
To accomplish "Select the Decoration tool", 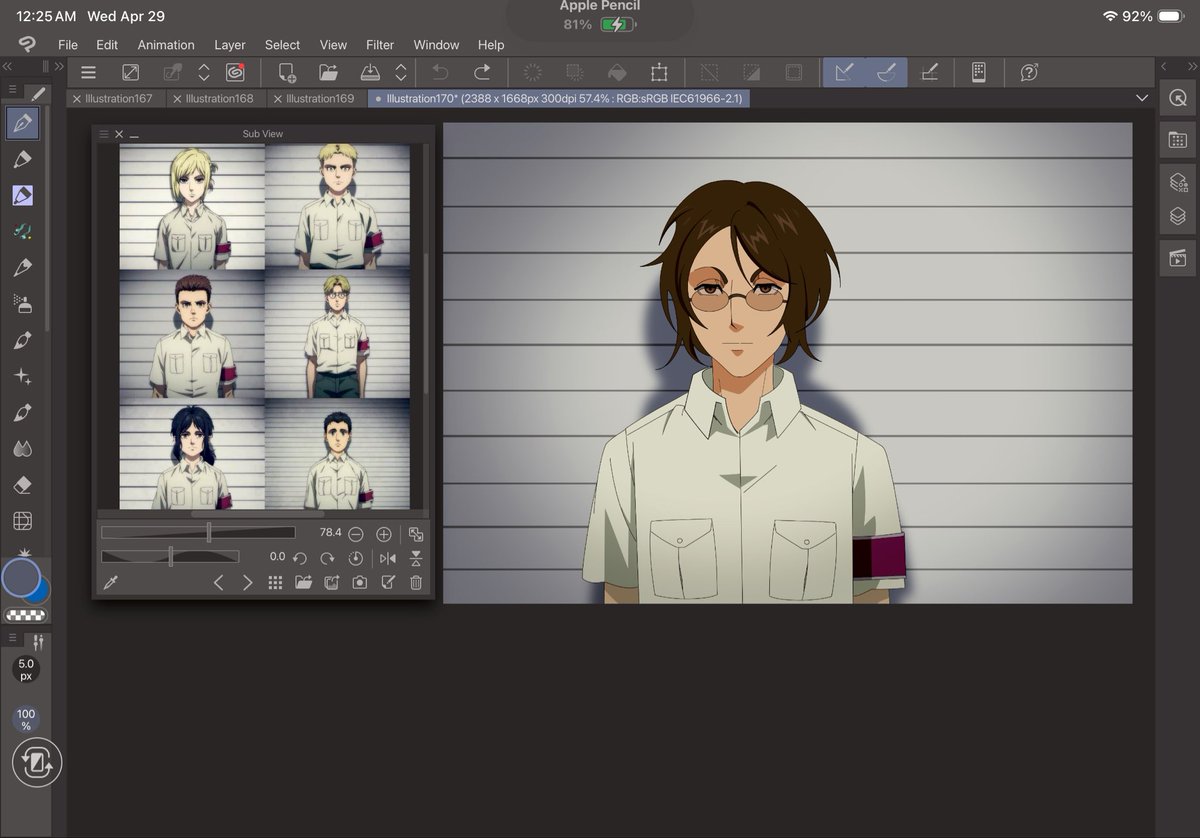I will coord(23,376).
